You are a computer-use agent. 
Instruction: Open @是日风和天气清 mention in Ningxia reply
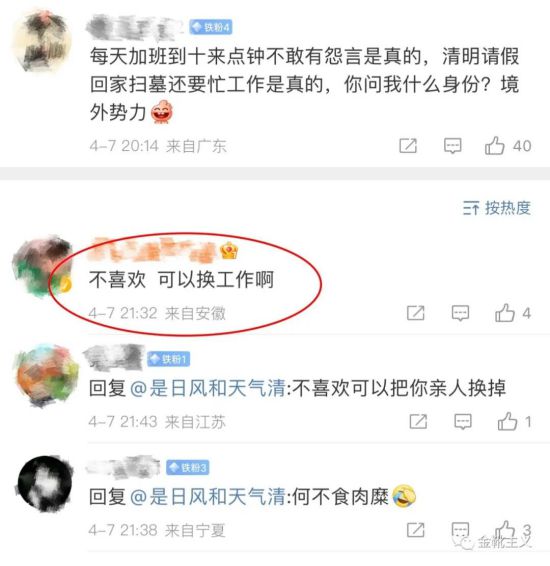click(208, 497)
